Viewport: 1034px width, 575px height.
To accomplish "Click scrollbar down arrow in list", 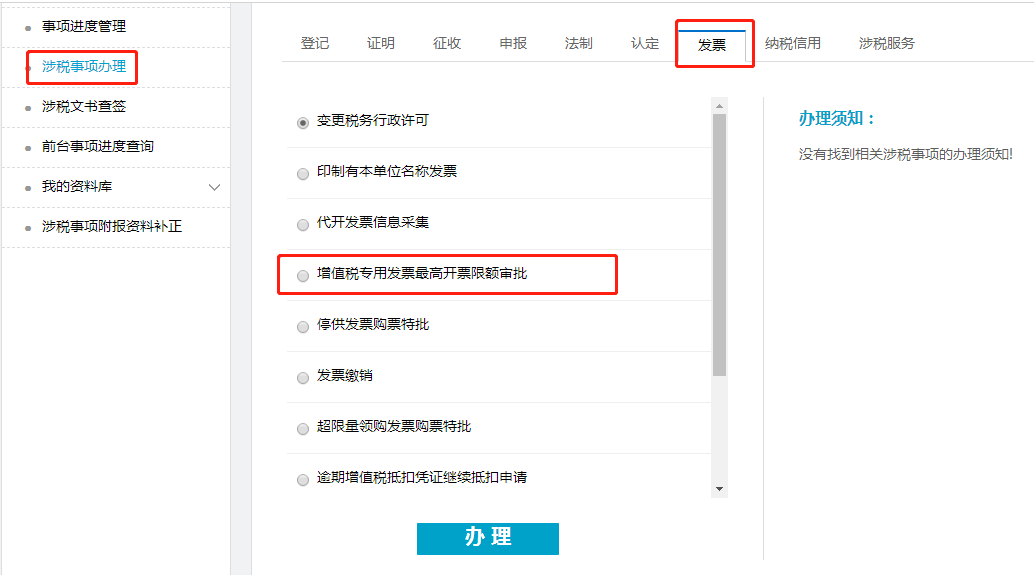I will click(x=719, y=489).
